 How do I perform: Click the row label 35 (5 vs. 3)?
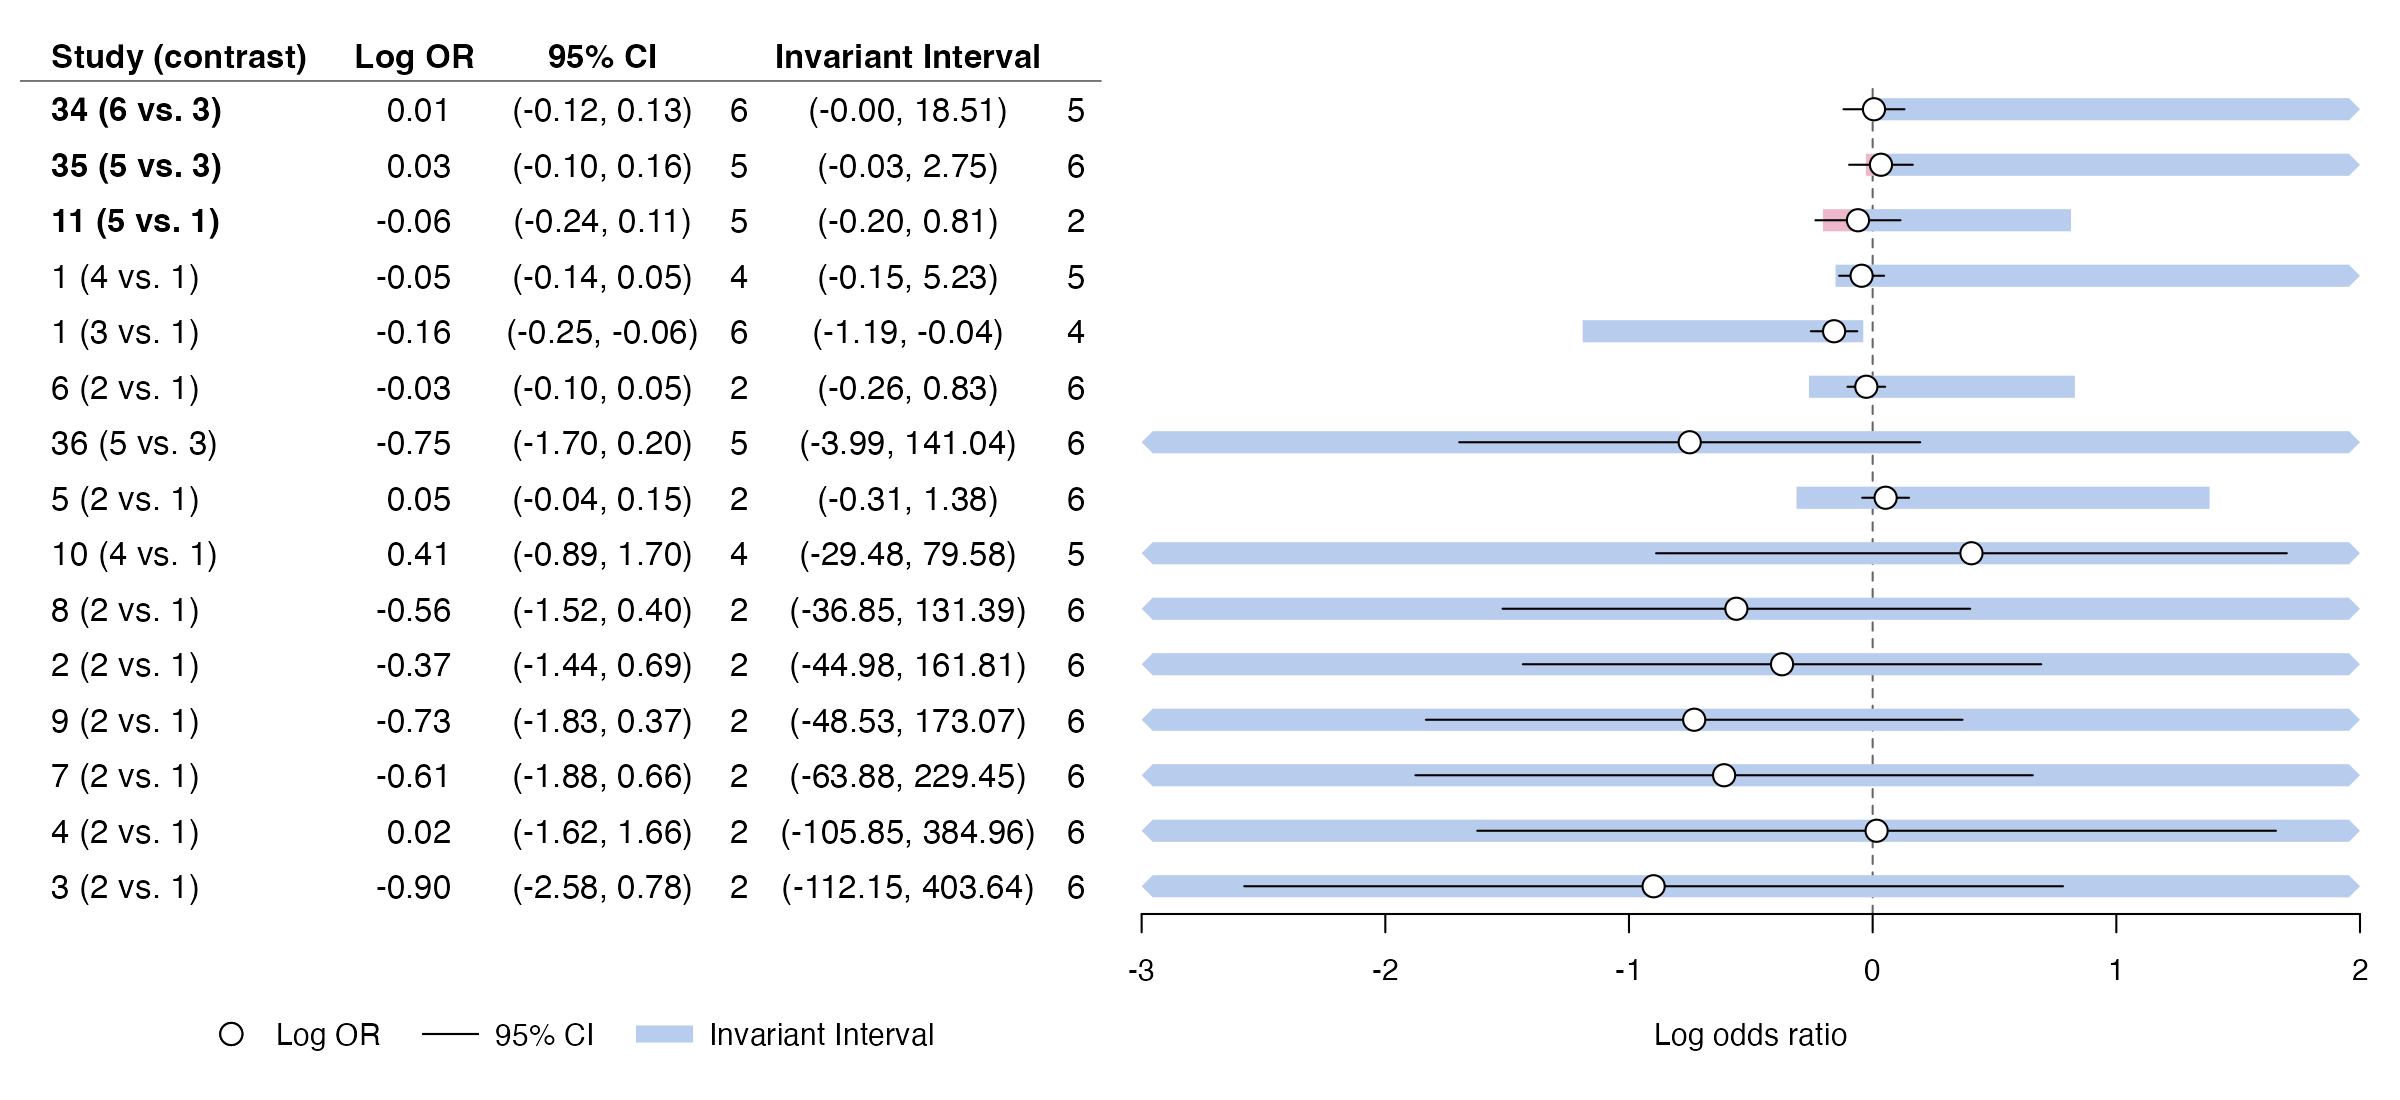136,166
